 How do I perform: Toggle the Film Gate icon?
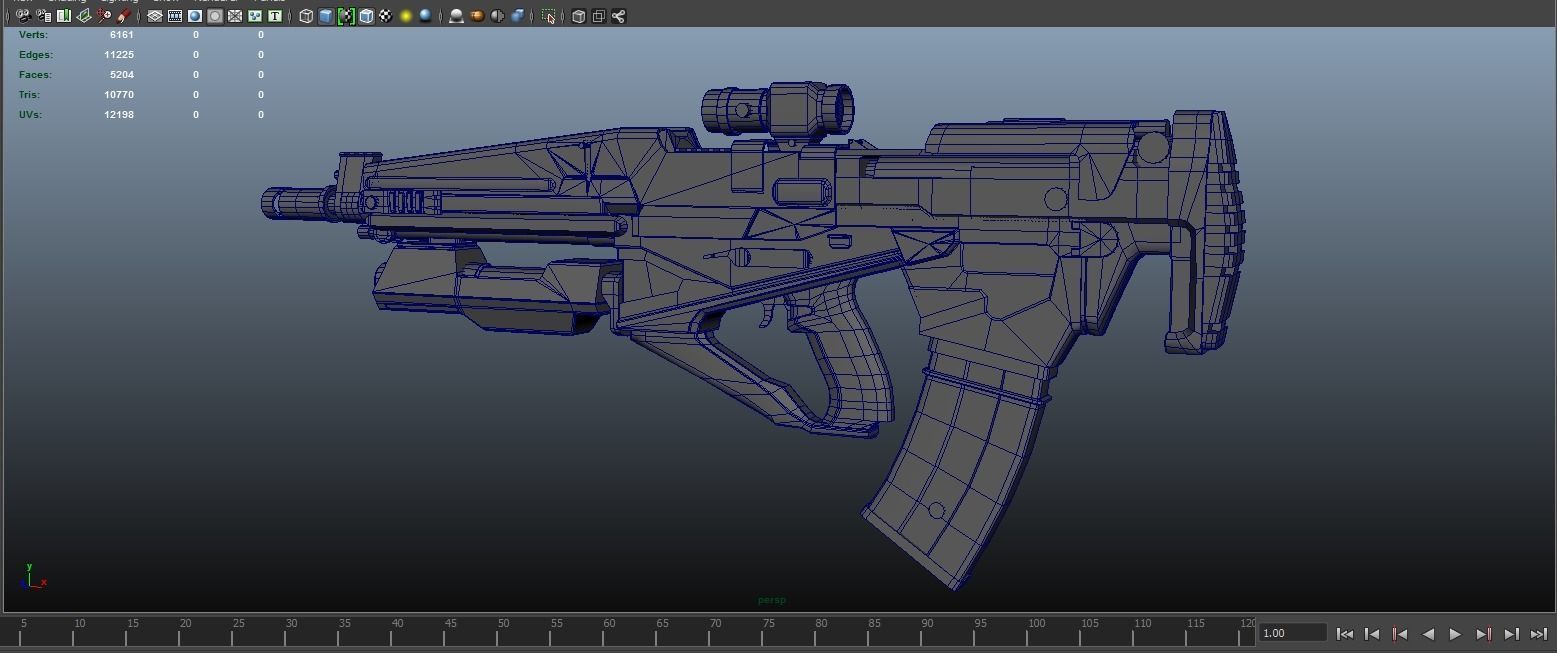pyautogui.click(x=175, y=16)
